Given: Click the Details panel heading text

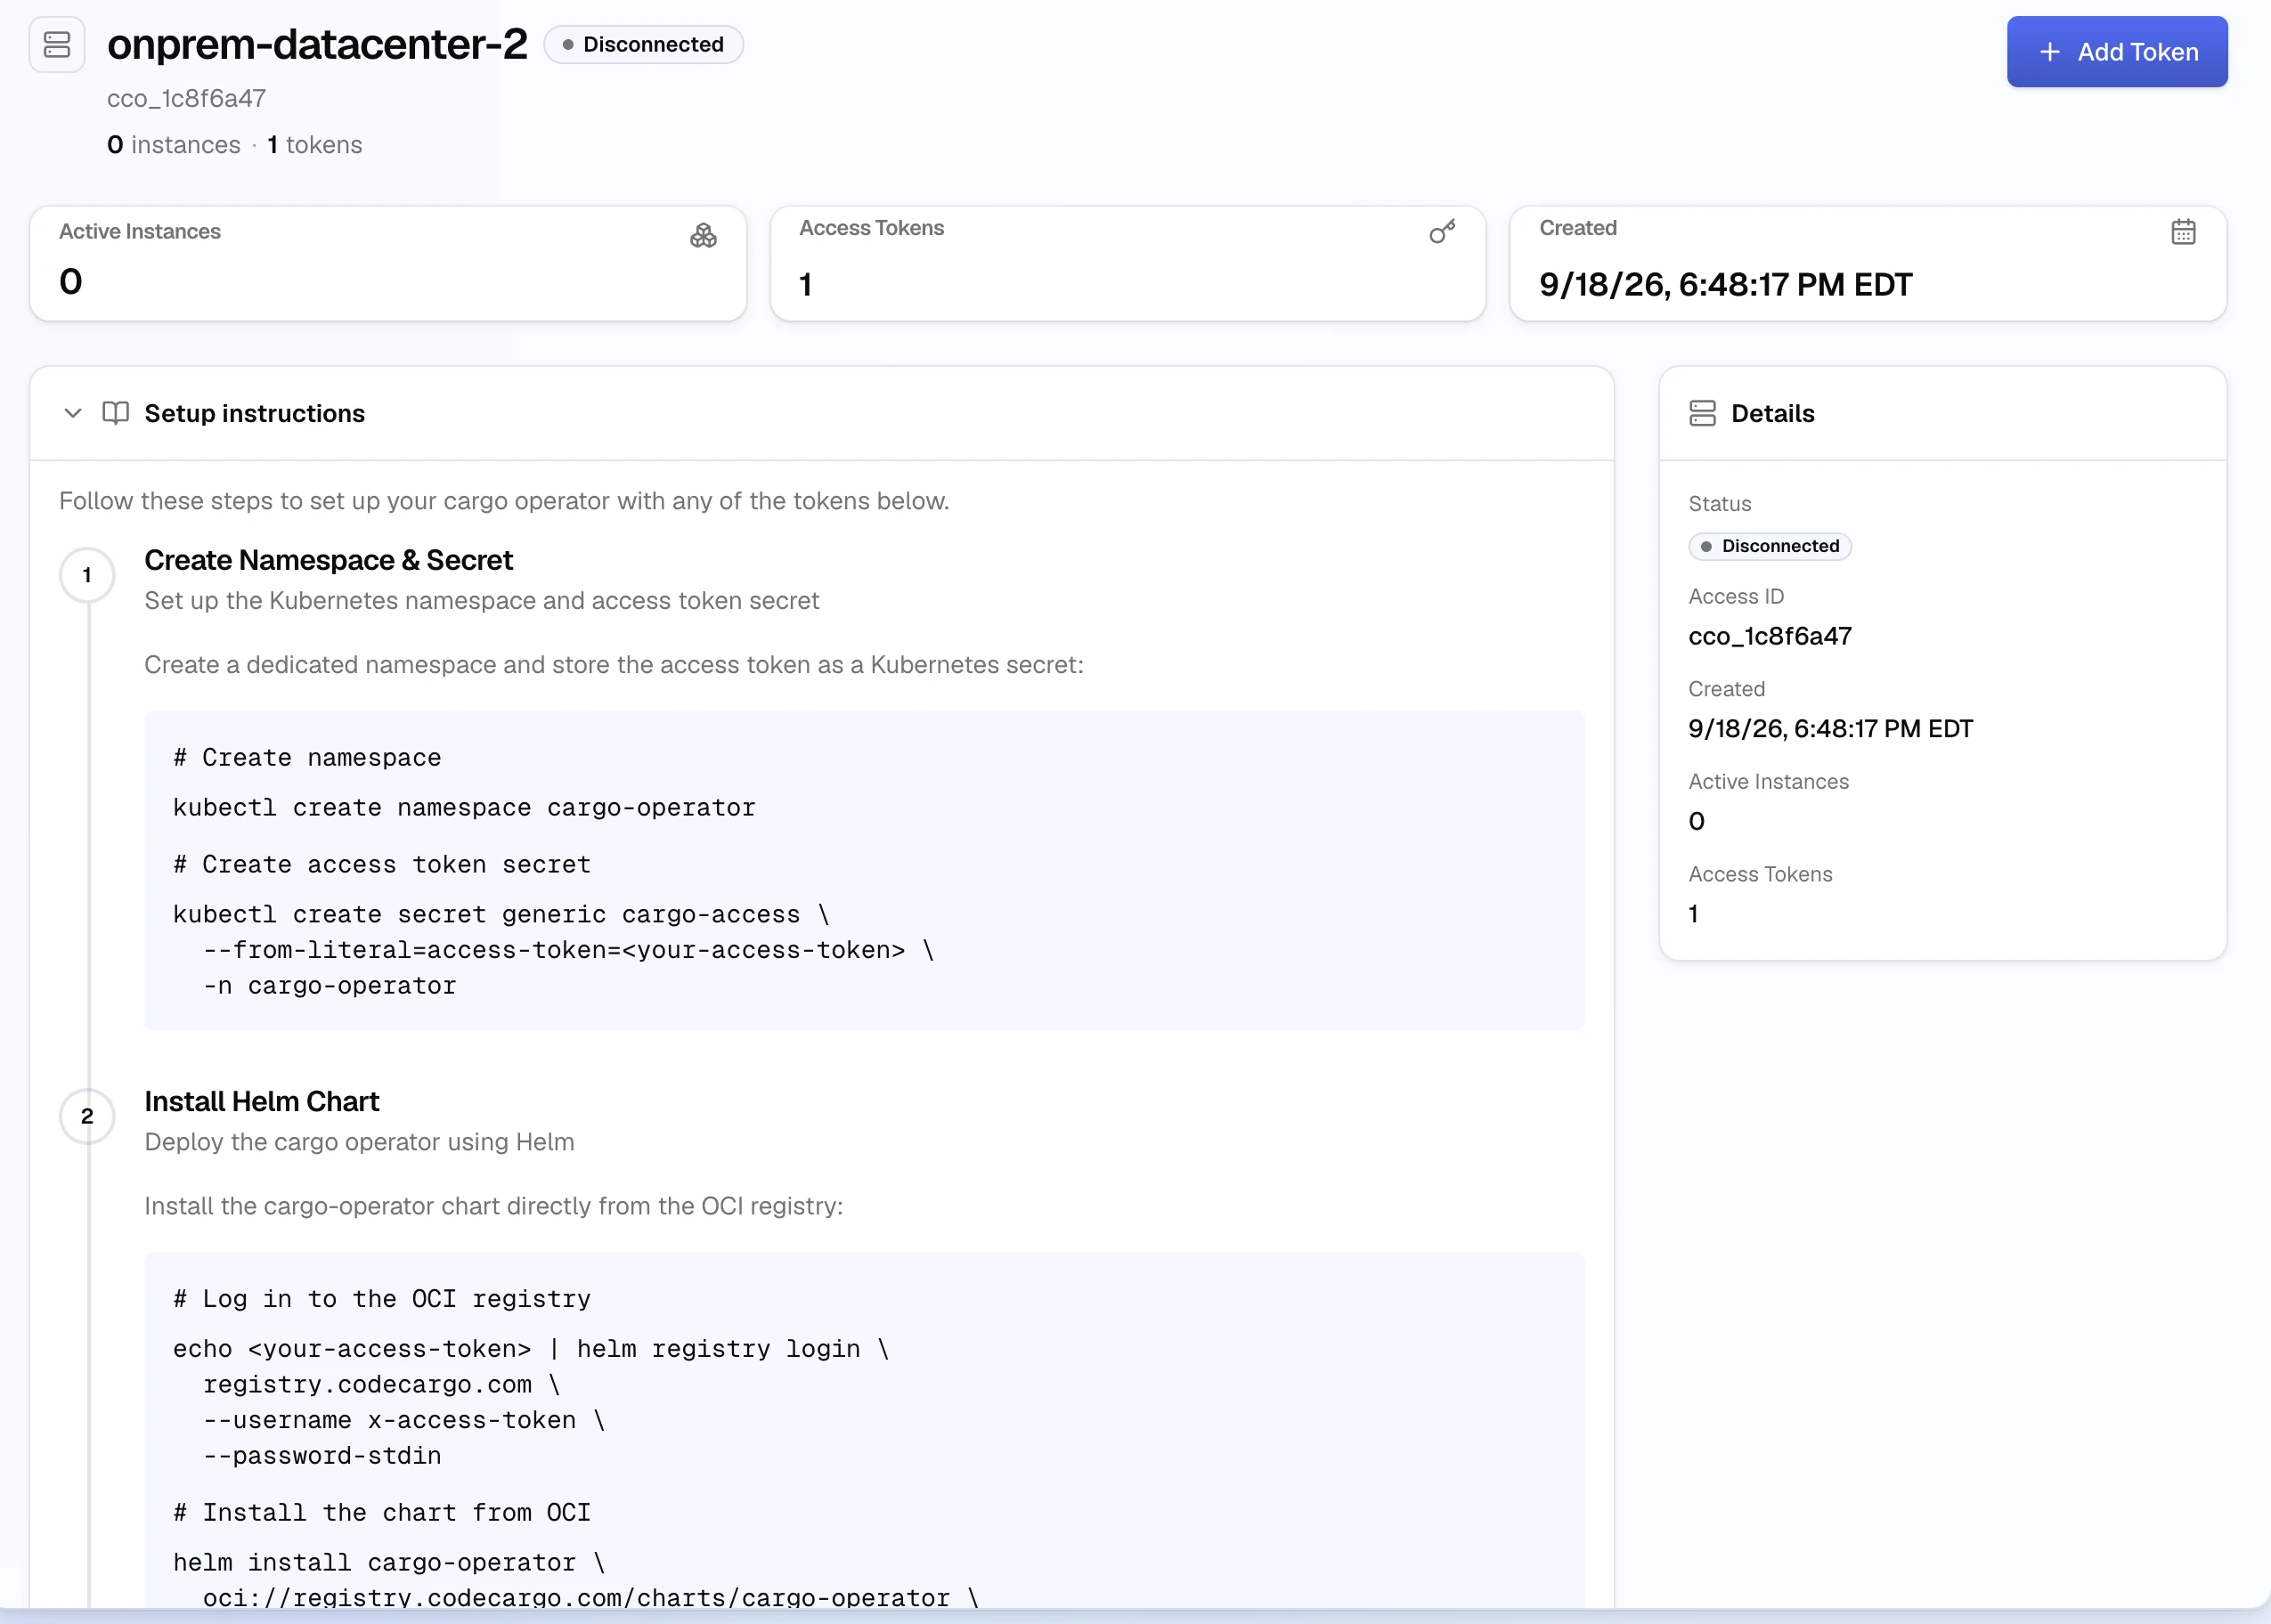Looking at the screenshot, I should (1772, 413).
